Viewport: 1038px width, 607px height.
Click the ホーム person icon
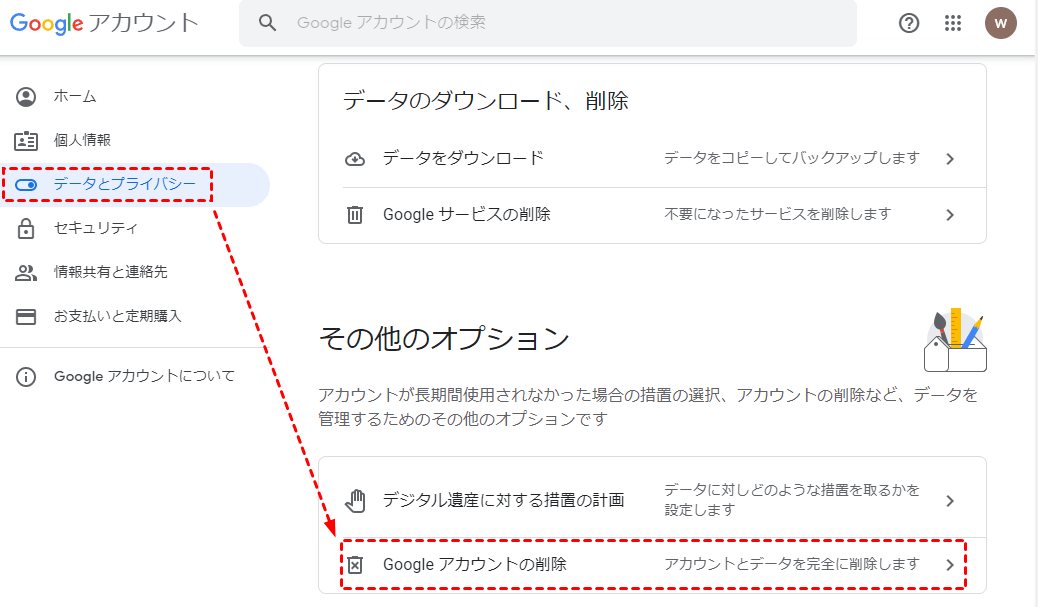tap(26, 97)
